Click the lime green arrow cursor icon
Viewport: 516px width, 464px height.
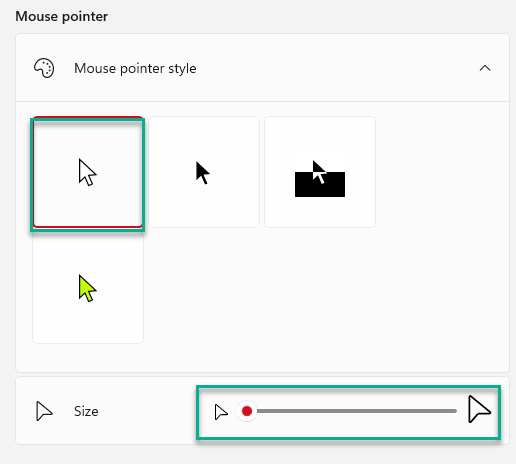(x=87, y=289)
